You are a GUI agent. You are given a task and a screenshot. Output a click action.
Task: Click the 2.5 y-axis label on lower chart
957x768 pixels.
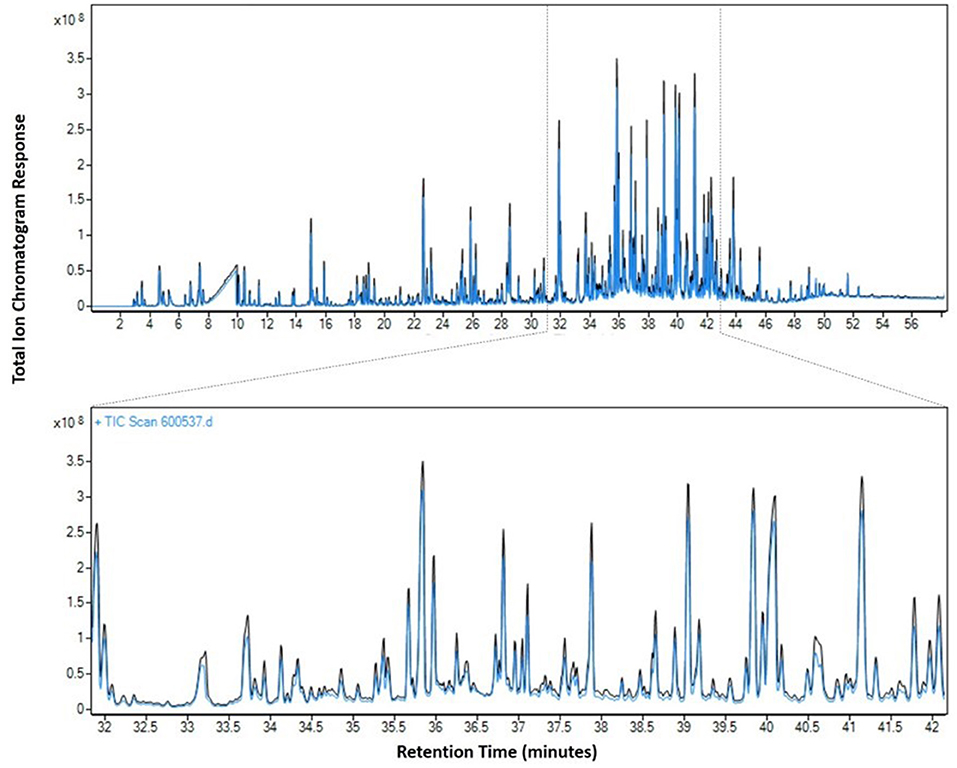click(75, 532)
